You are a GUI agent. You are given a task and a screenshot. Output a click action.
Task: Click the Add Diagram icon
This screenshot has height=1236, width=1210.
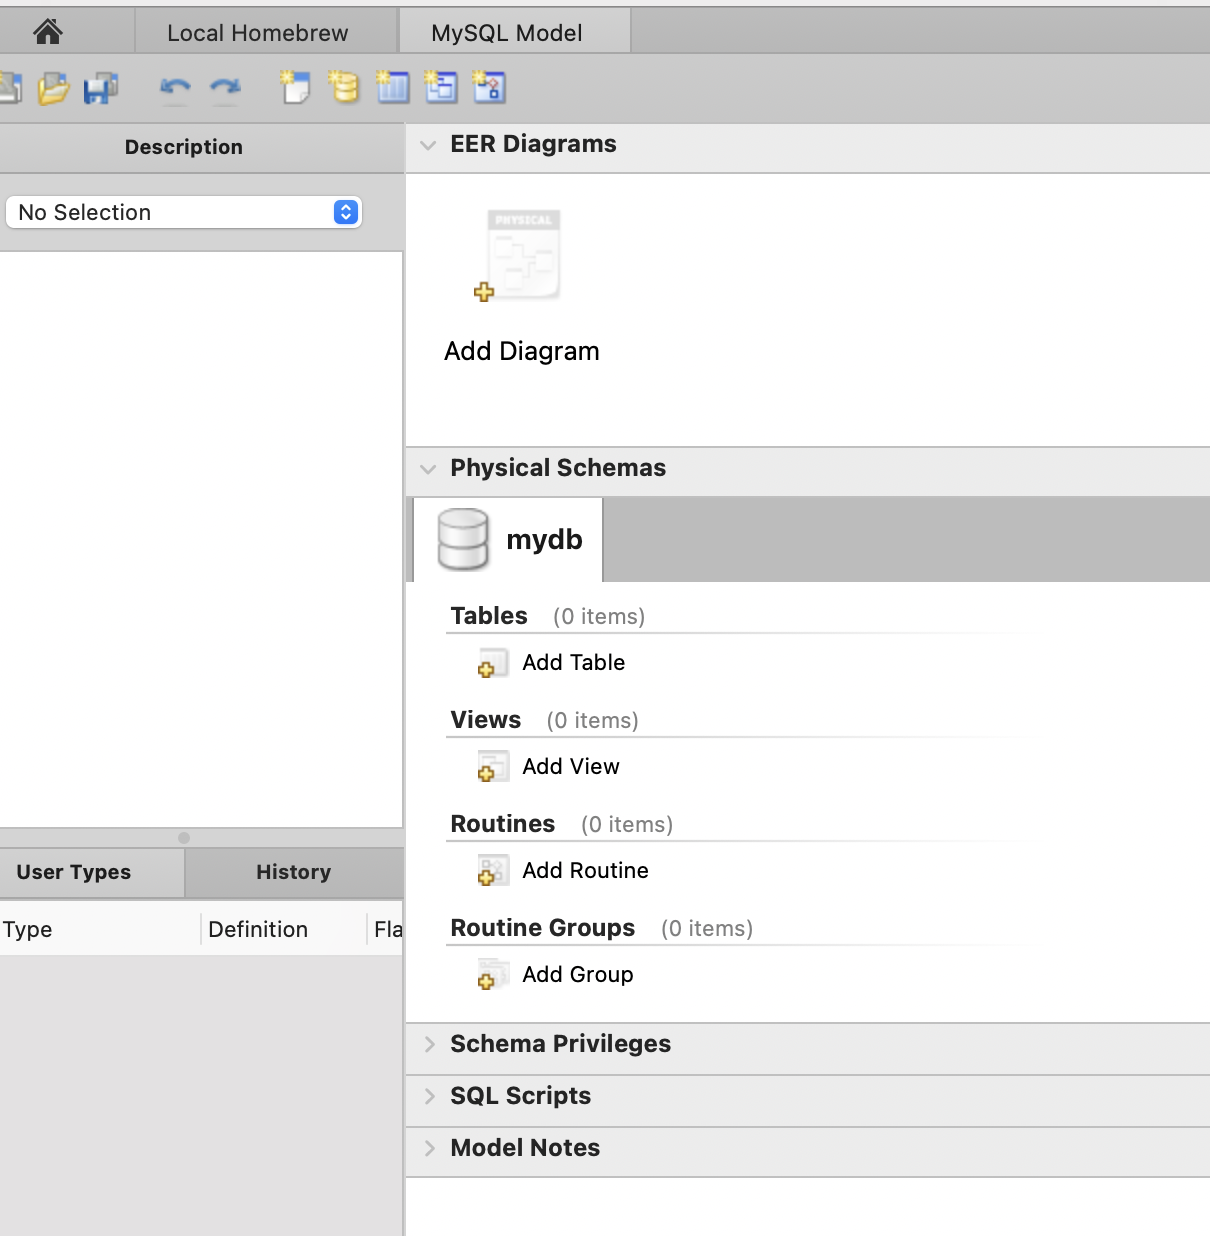tap(521, 257)
